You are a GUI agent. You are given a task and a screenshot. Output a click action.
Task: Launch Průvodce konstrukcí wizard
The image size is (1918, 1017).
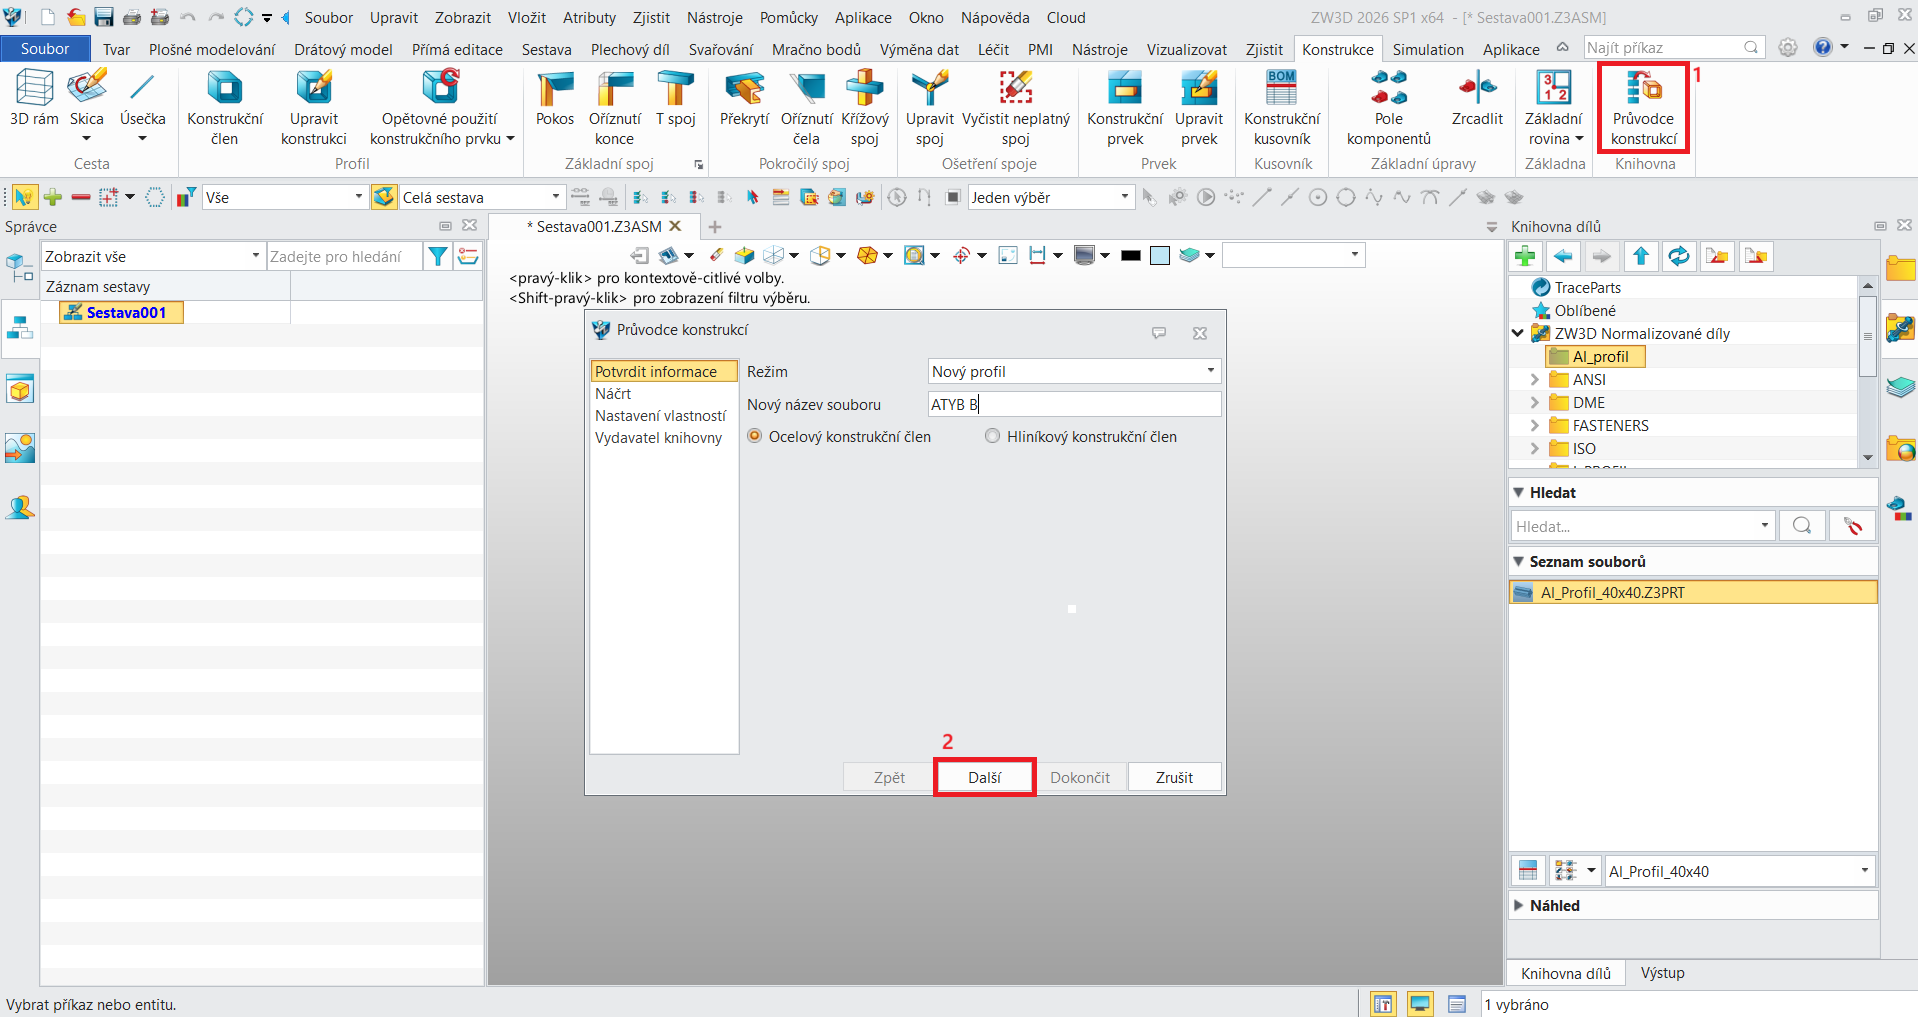tap(1644, 108)
